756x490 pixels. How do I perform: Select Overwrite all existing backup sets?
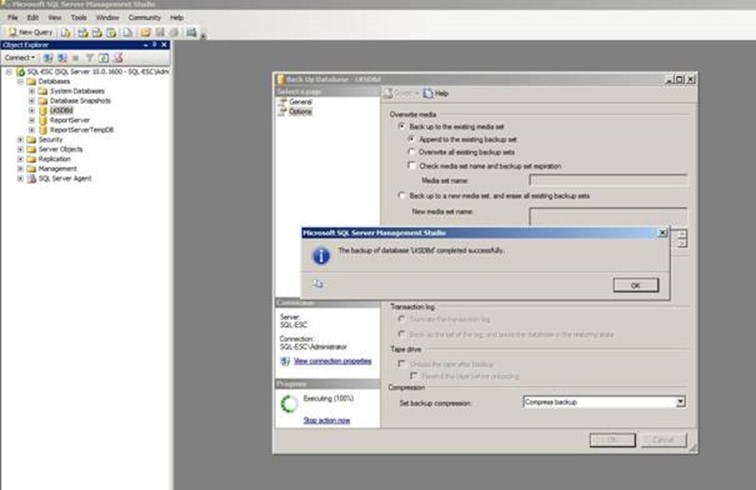(x=411, y=151)
